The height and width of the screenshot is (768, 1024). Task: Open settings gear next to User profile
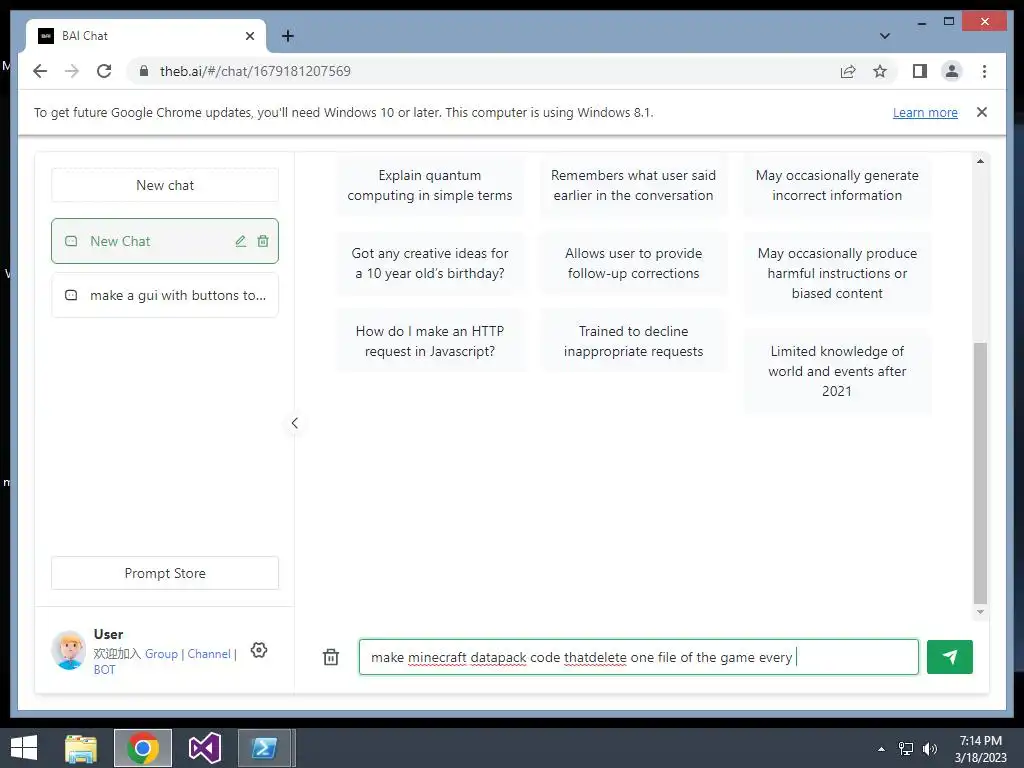259,650
